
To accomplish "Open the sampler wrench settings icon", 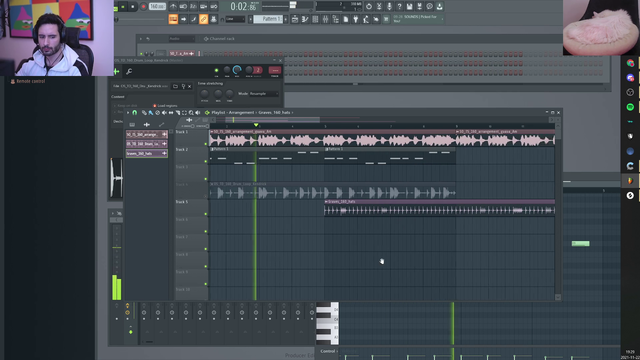I will coord(129,72).
